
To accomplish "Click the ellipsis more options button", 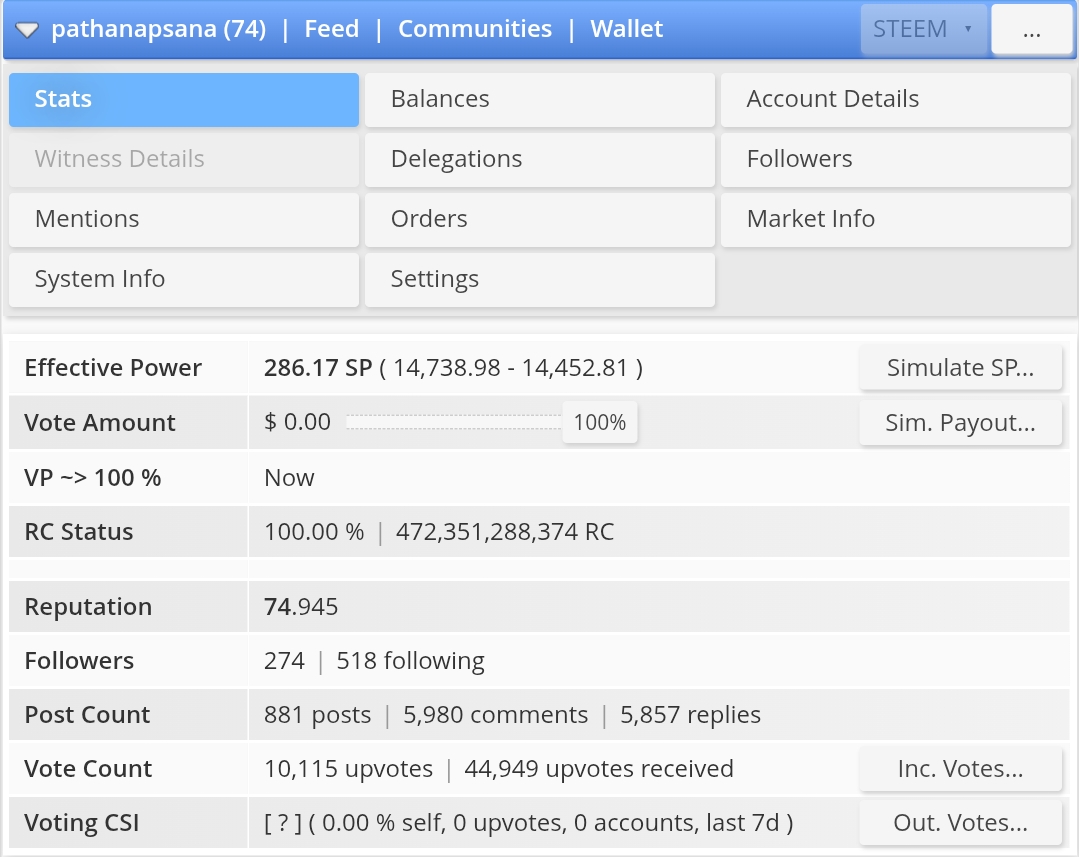I will click(x=1032, y=30).
